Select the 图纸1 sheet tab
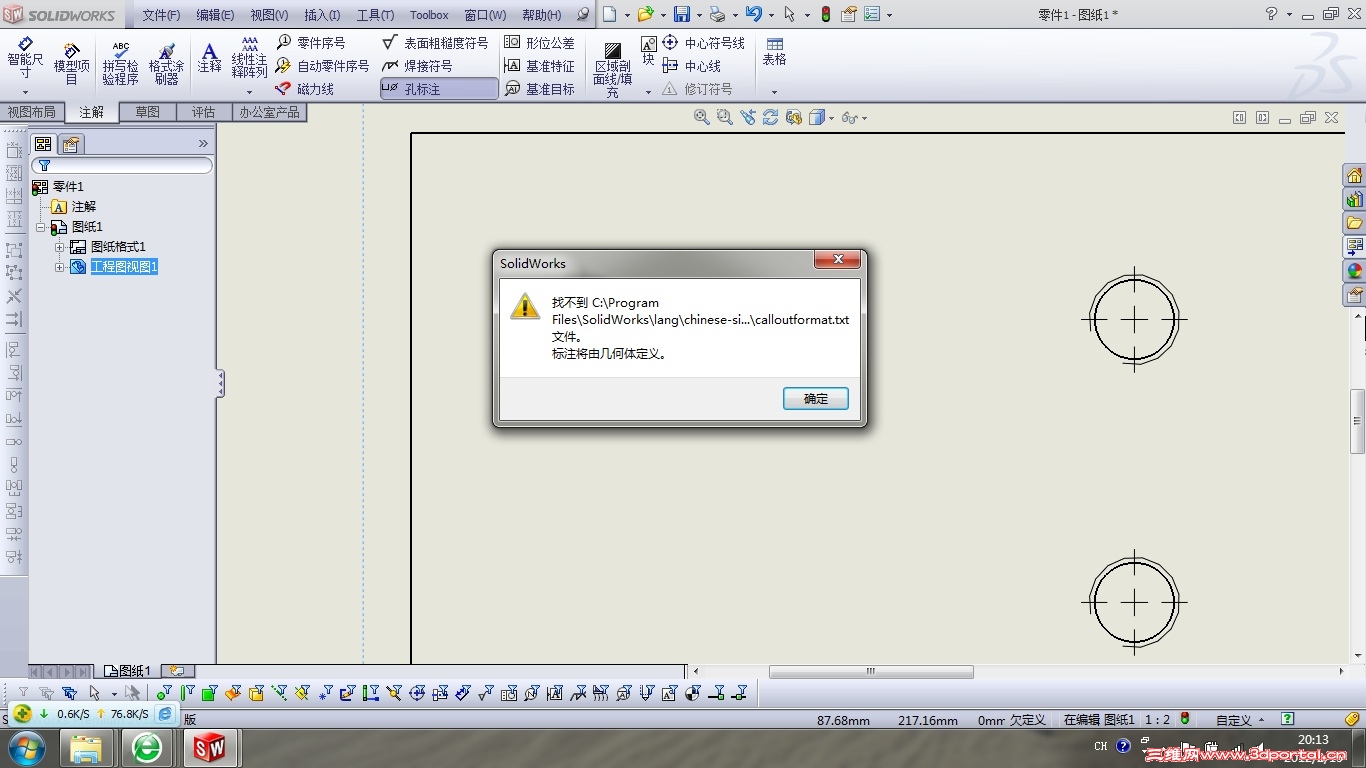Screen dimensions: 1366x768 tap(128, 671)
